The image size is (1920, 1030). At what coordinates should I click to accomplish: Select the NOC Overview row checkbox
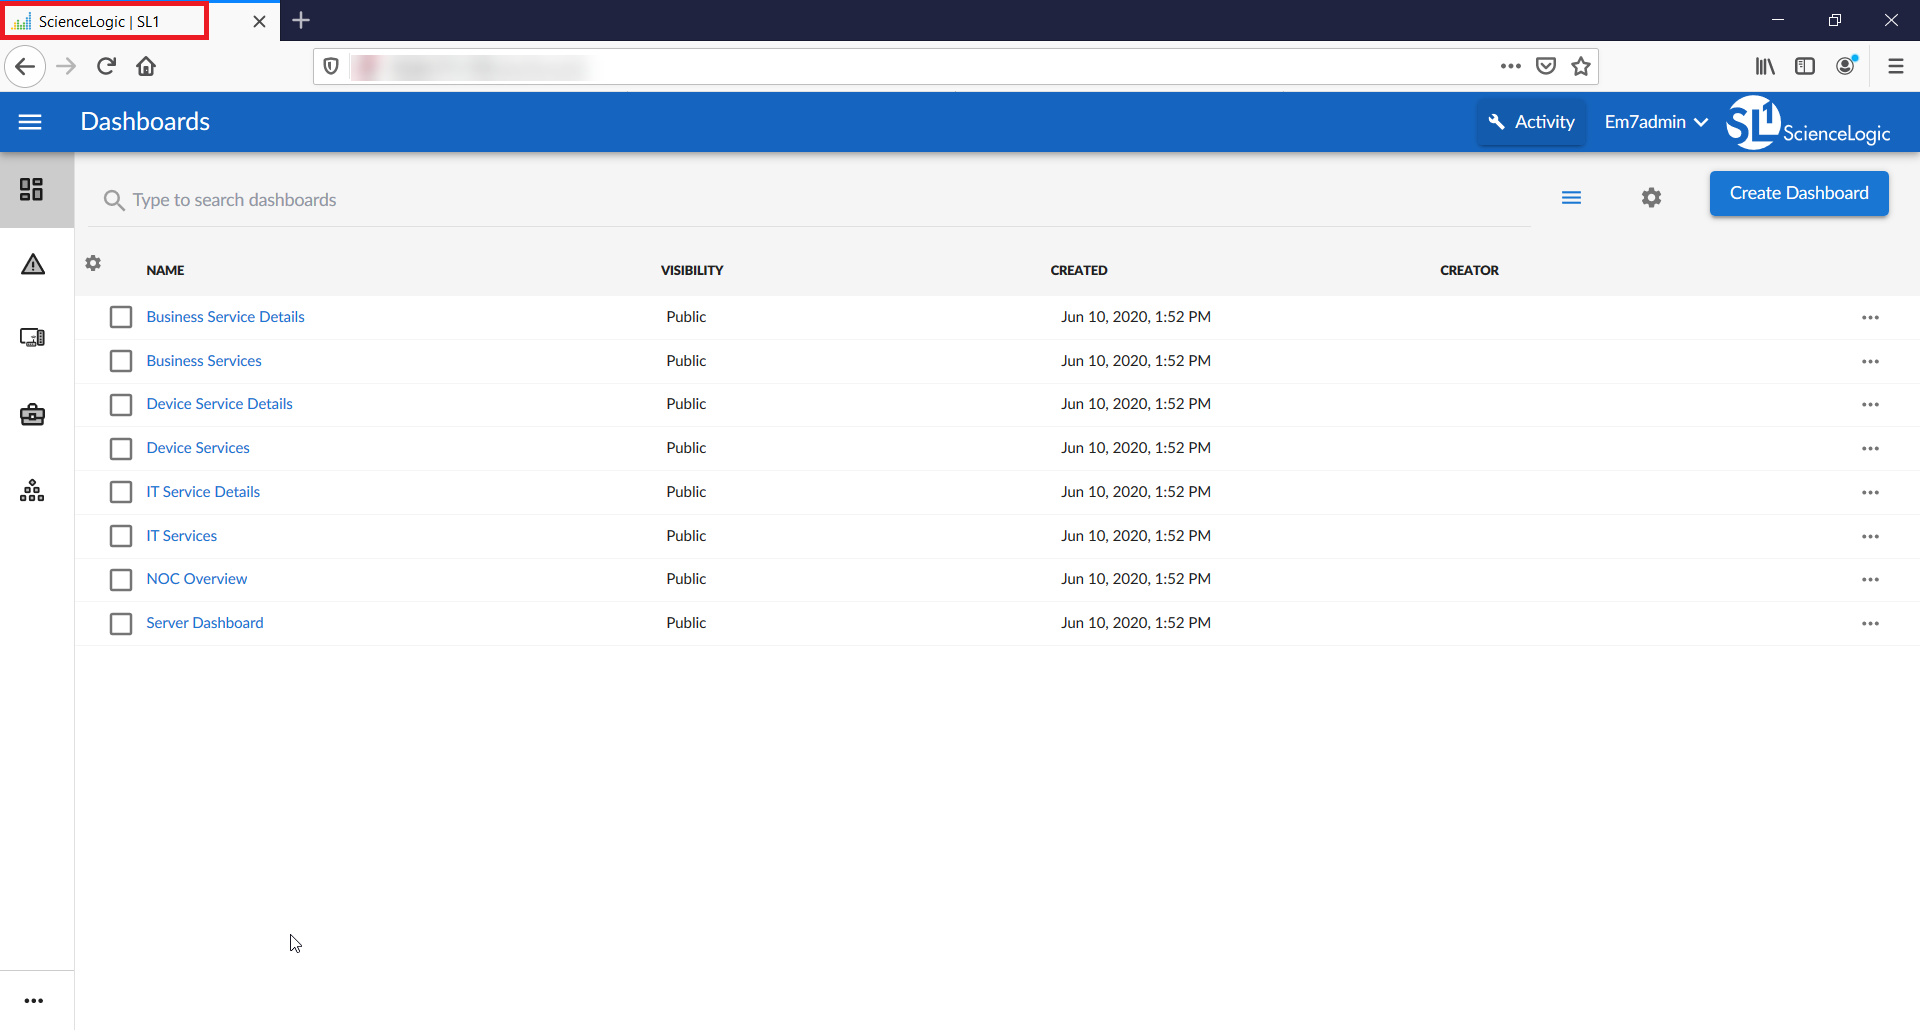click(x=121, y=580)
